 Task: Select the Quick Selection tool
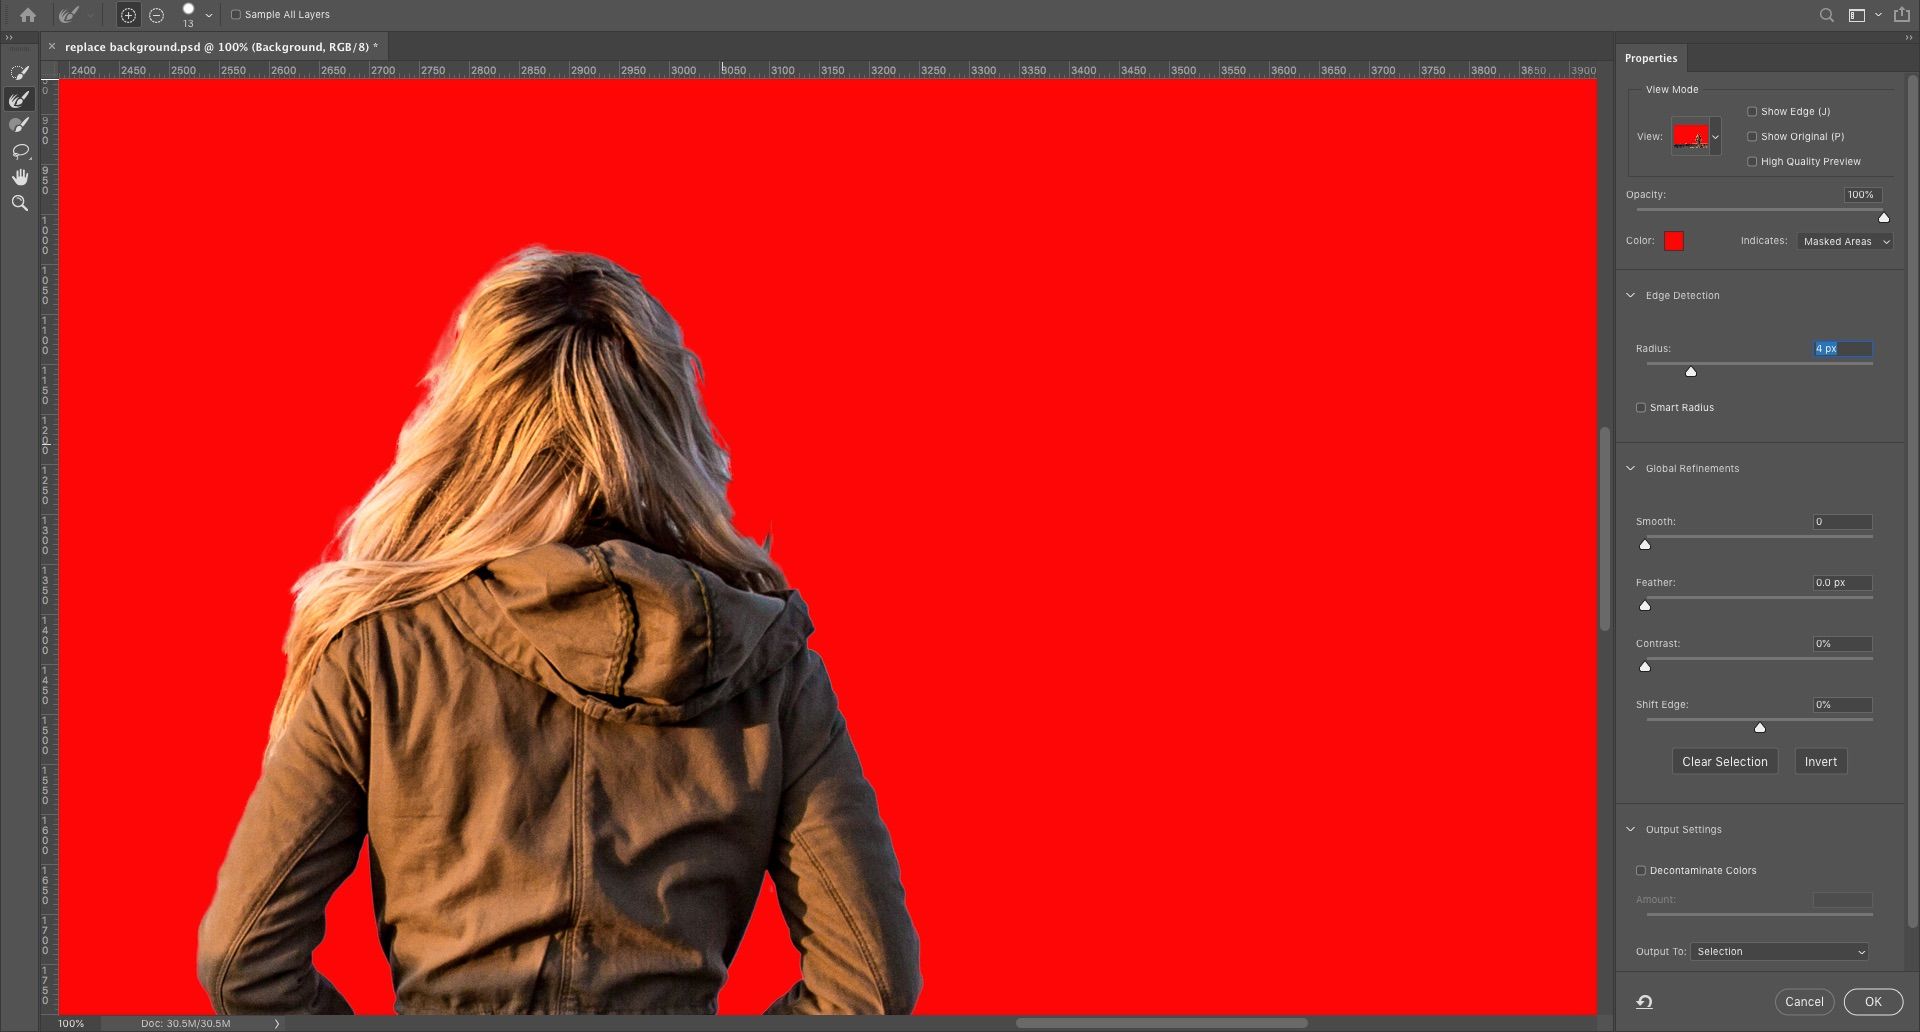tap(19, 73)
